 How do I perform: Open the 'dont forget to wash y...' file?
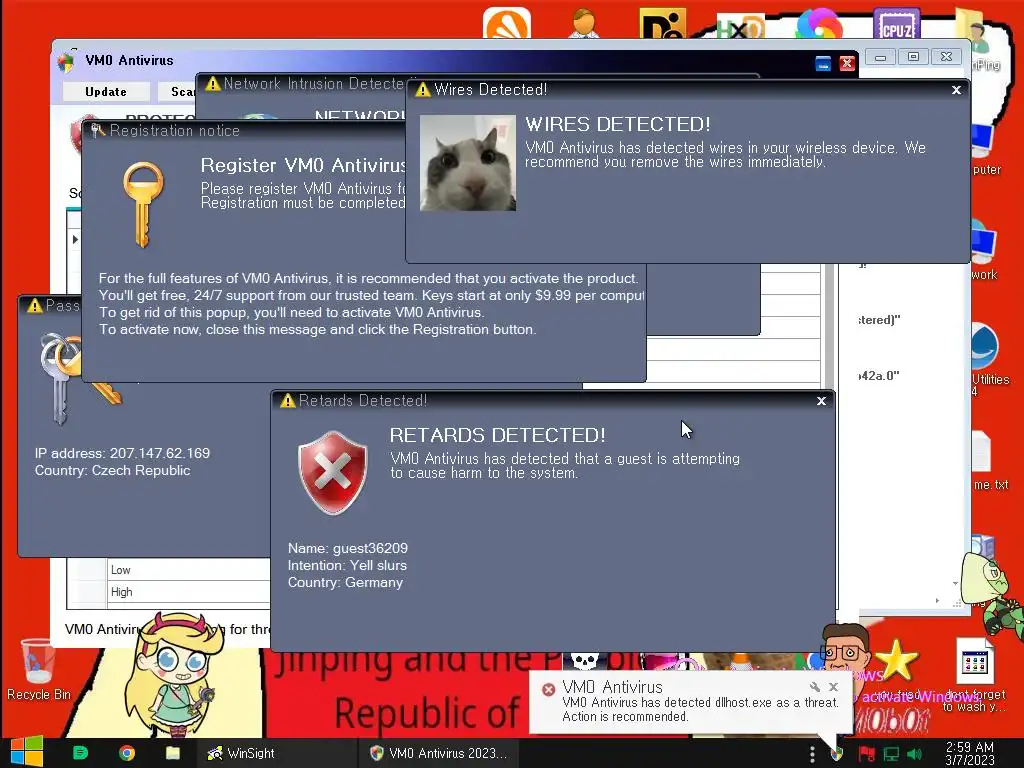[975, 676]
